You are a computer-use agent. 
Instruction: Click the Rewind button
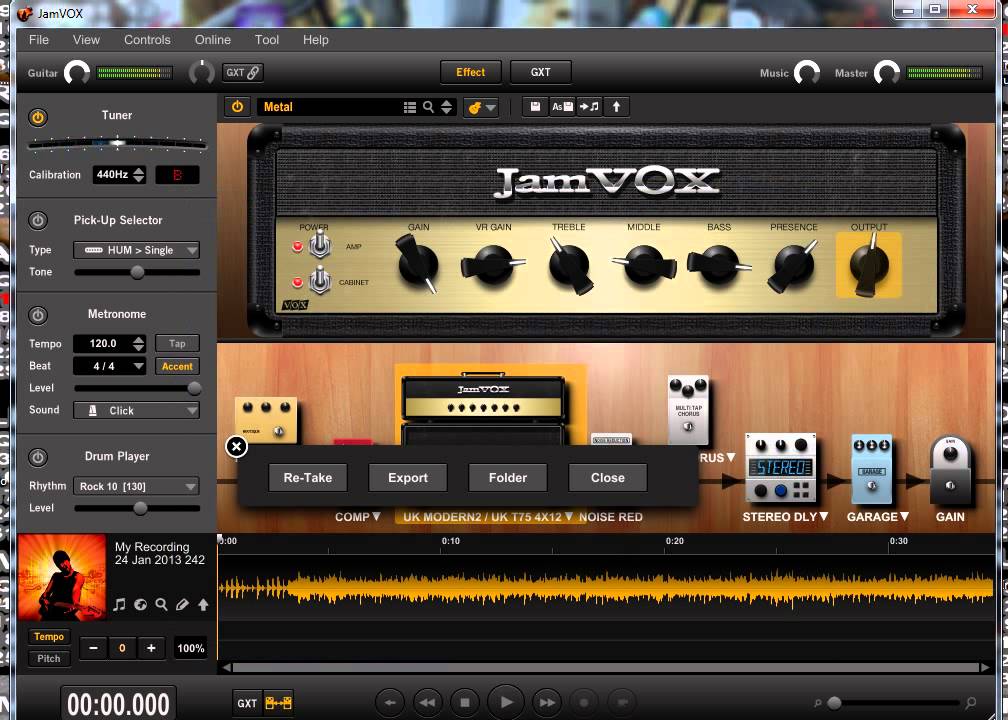click(428, 703)
